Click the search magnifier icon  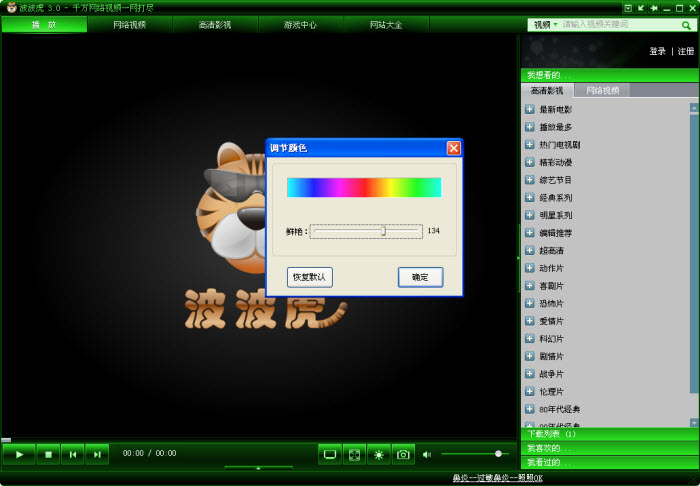tap(688, 24)
